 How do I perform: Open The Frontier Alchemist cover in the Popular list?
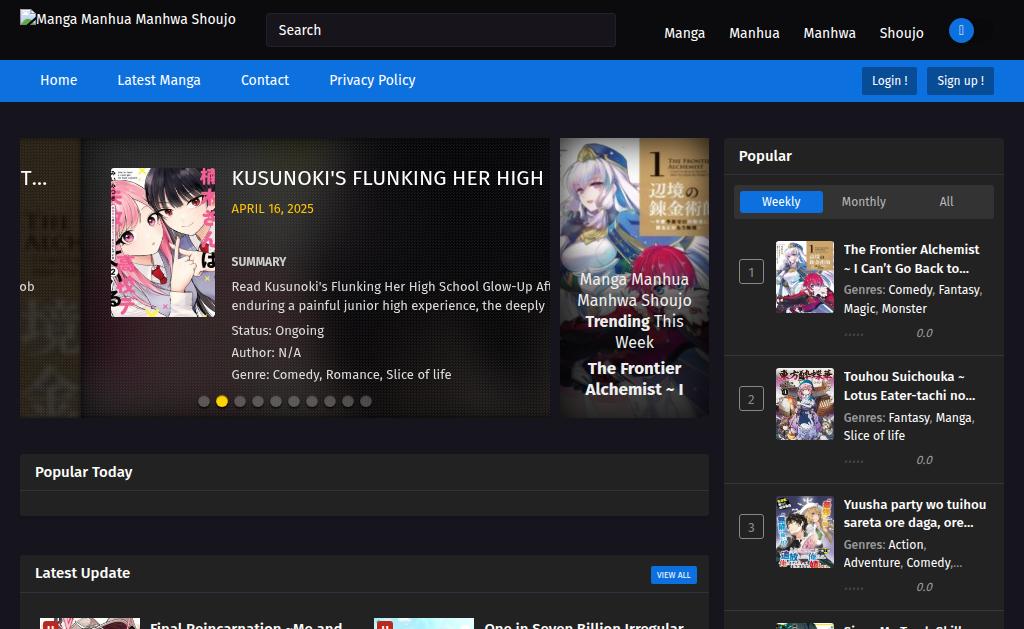(x=805, y=277)
